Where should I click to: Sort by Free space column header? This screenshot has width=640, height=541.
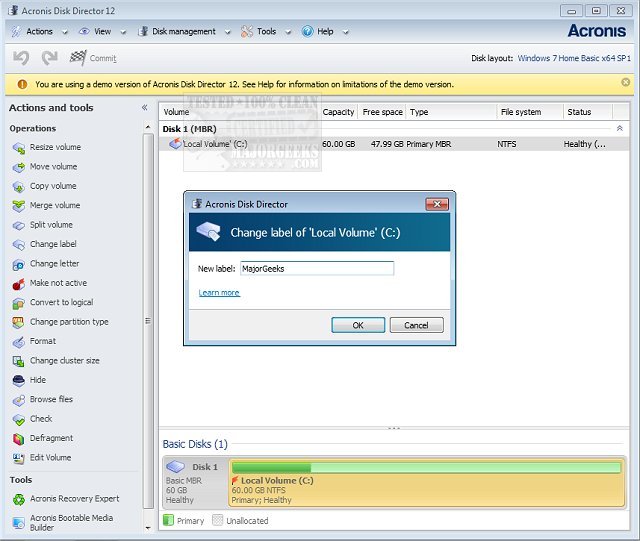tap(382, 112)
